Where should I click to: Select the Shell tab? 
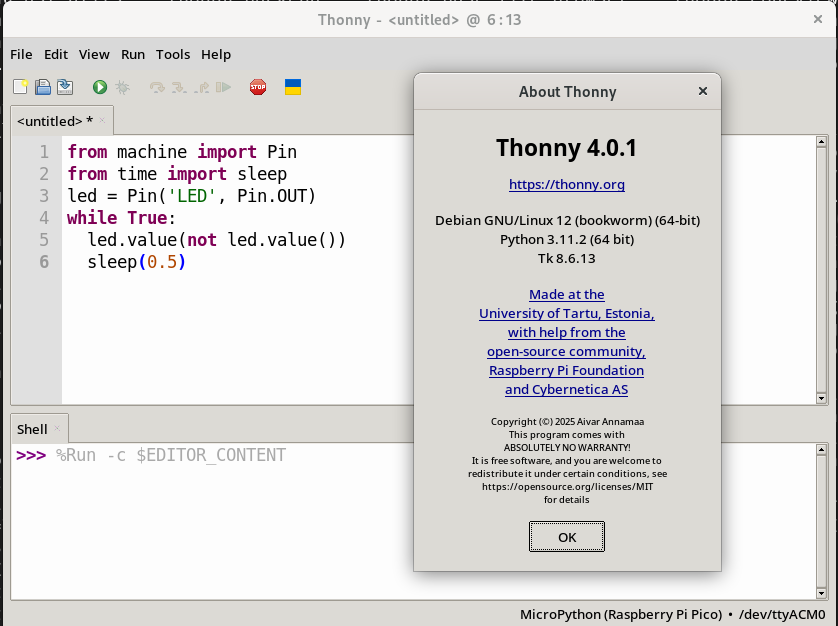click(32, 429)
